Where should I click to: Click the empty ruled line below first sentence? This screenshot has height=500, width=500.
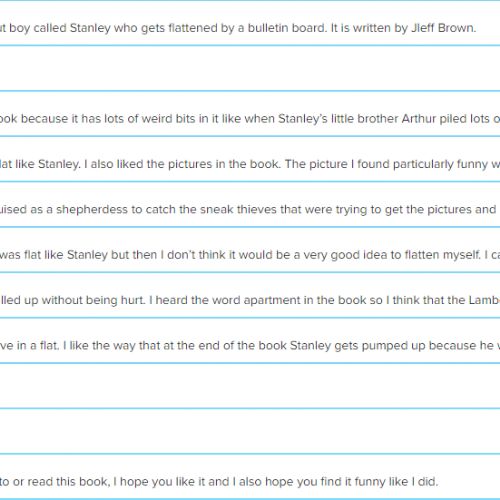(250, 68)
